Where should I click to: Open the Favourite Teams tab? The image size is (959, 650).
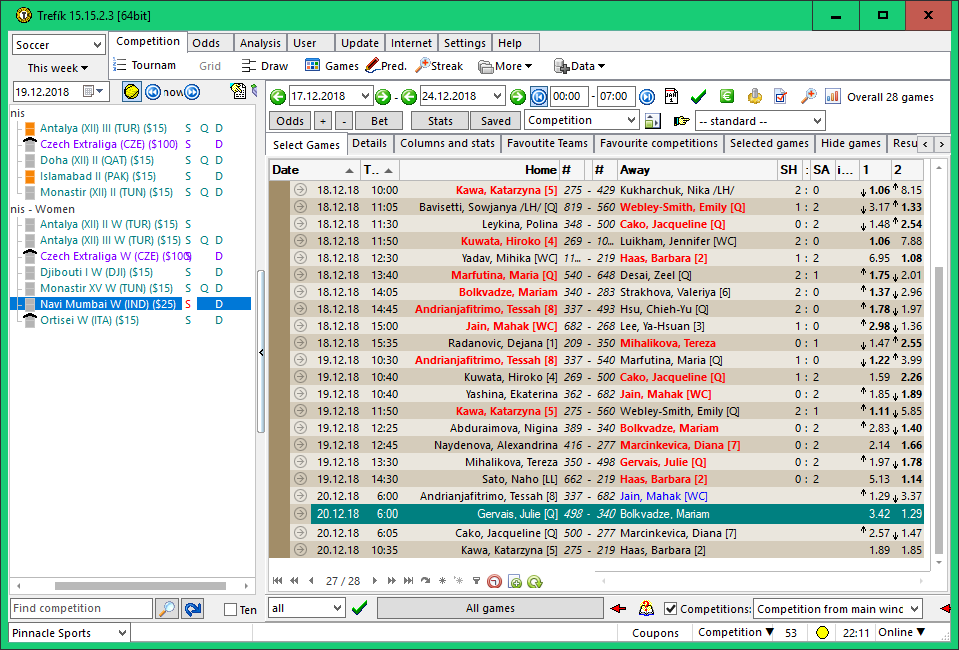click(x=546, y=144)
